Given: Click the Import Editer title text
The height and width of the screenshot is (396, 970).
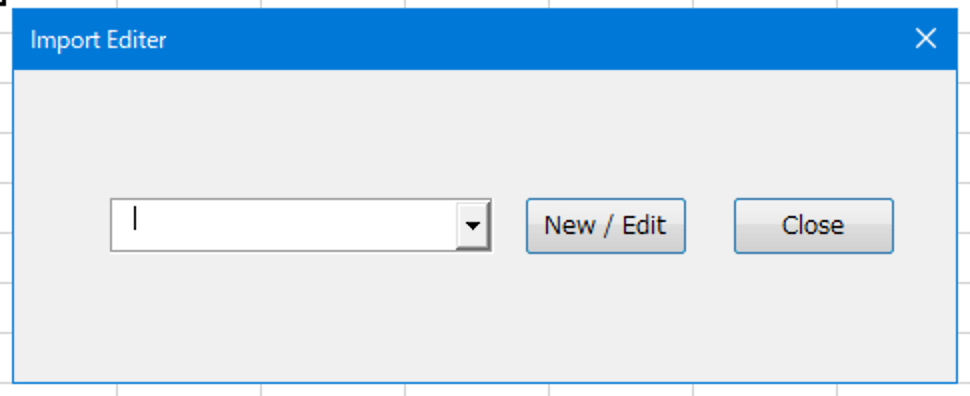Looking at the screenshot, I should [x=98, y=40].
